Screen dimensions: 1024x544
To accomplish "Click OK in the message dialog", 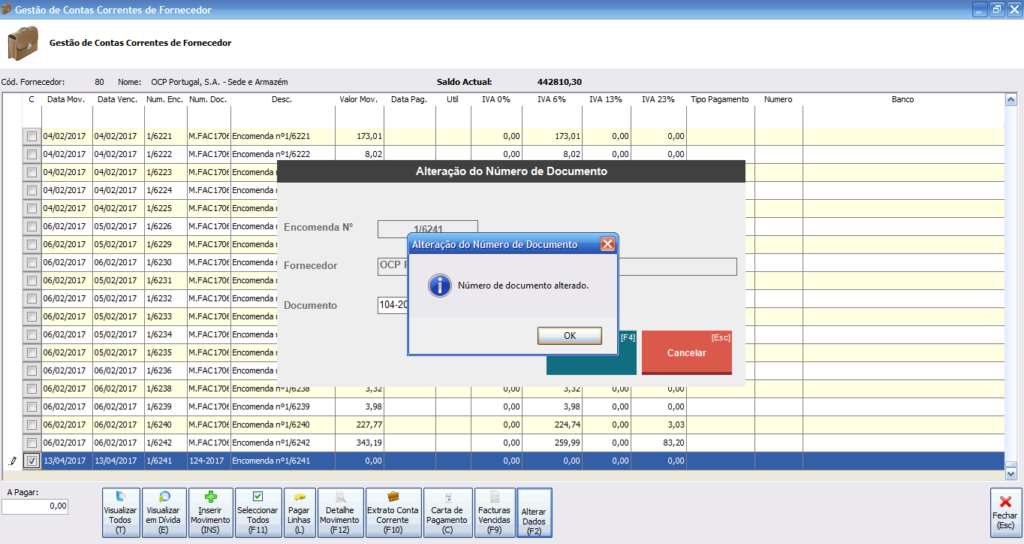I will point(569,336).
